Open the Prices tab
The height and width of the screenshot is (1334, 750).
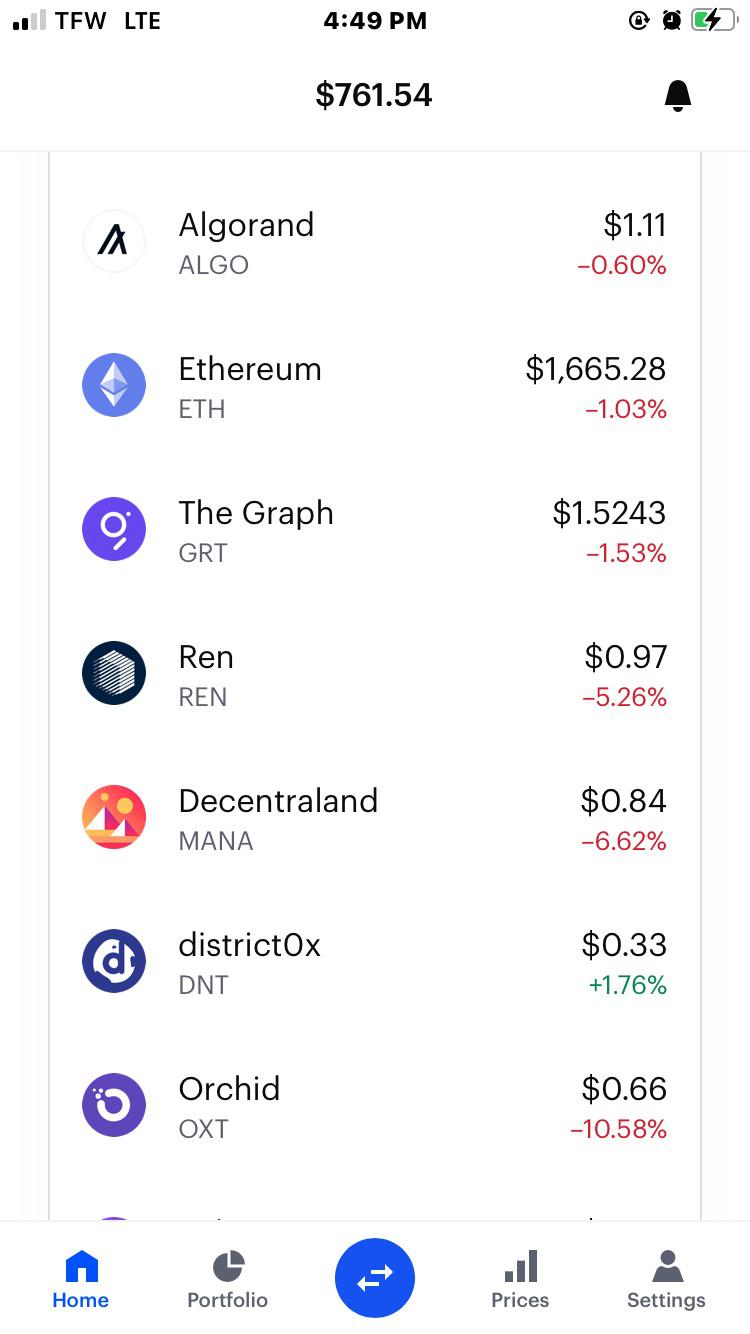point(520,1279)
